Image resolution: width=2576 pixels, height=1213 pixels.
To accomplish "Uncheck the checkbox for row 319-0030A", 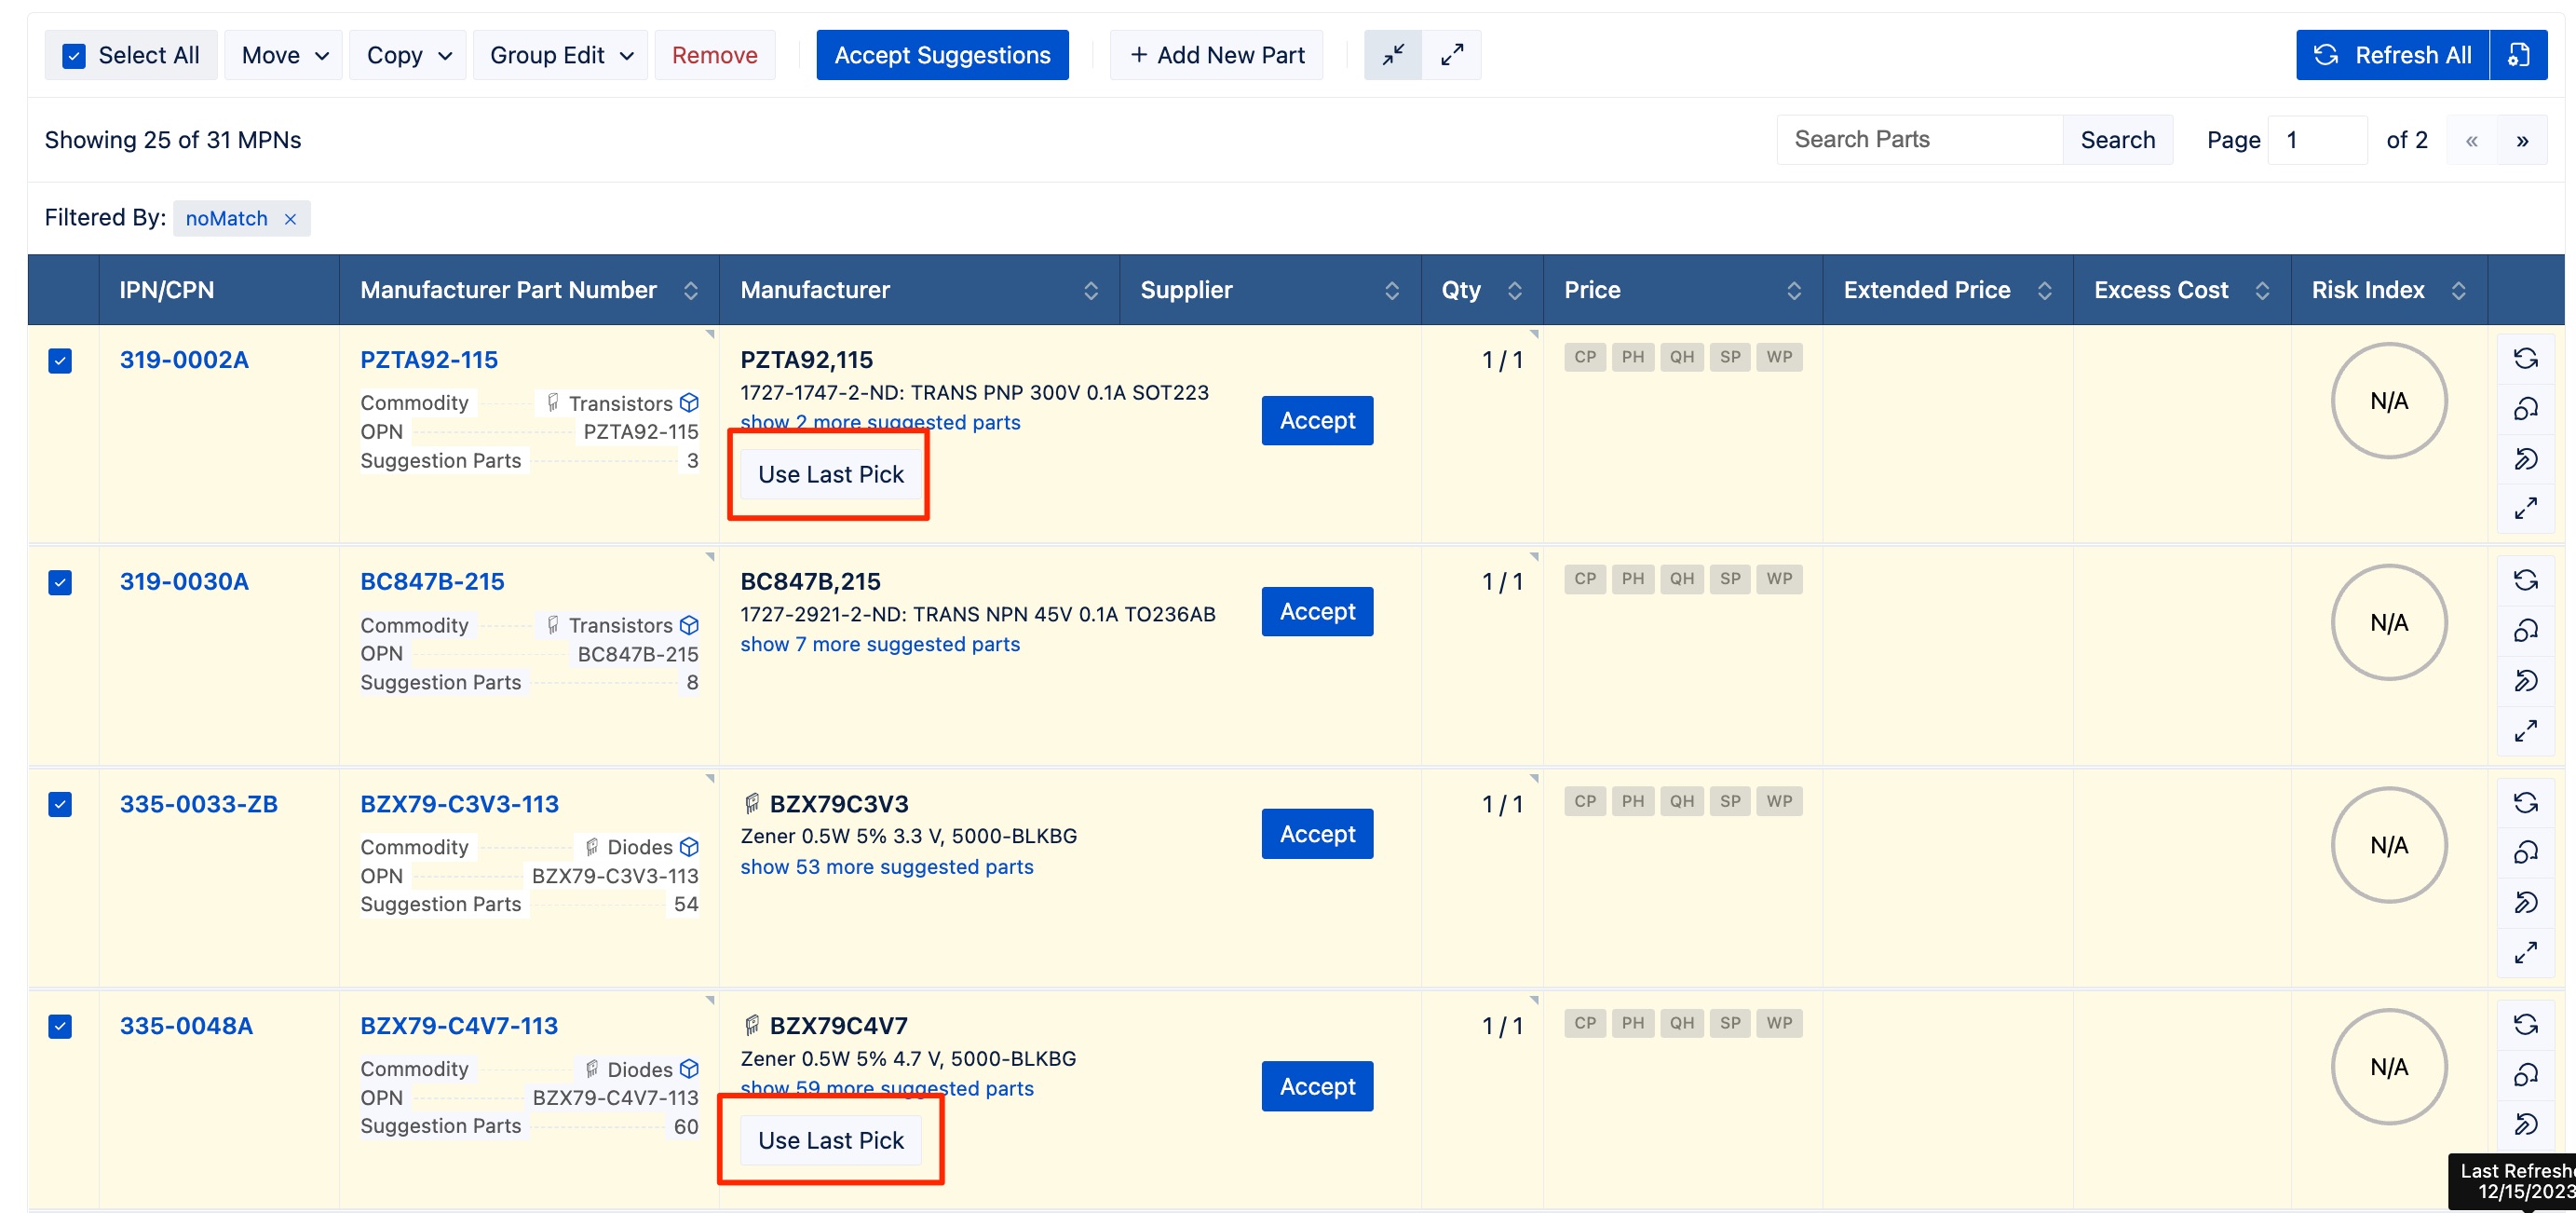I will 60,583.
